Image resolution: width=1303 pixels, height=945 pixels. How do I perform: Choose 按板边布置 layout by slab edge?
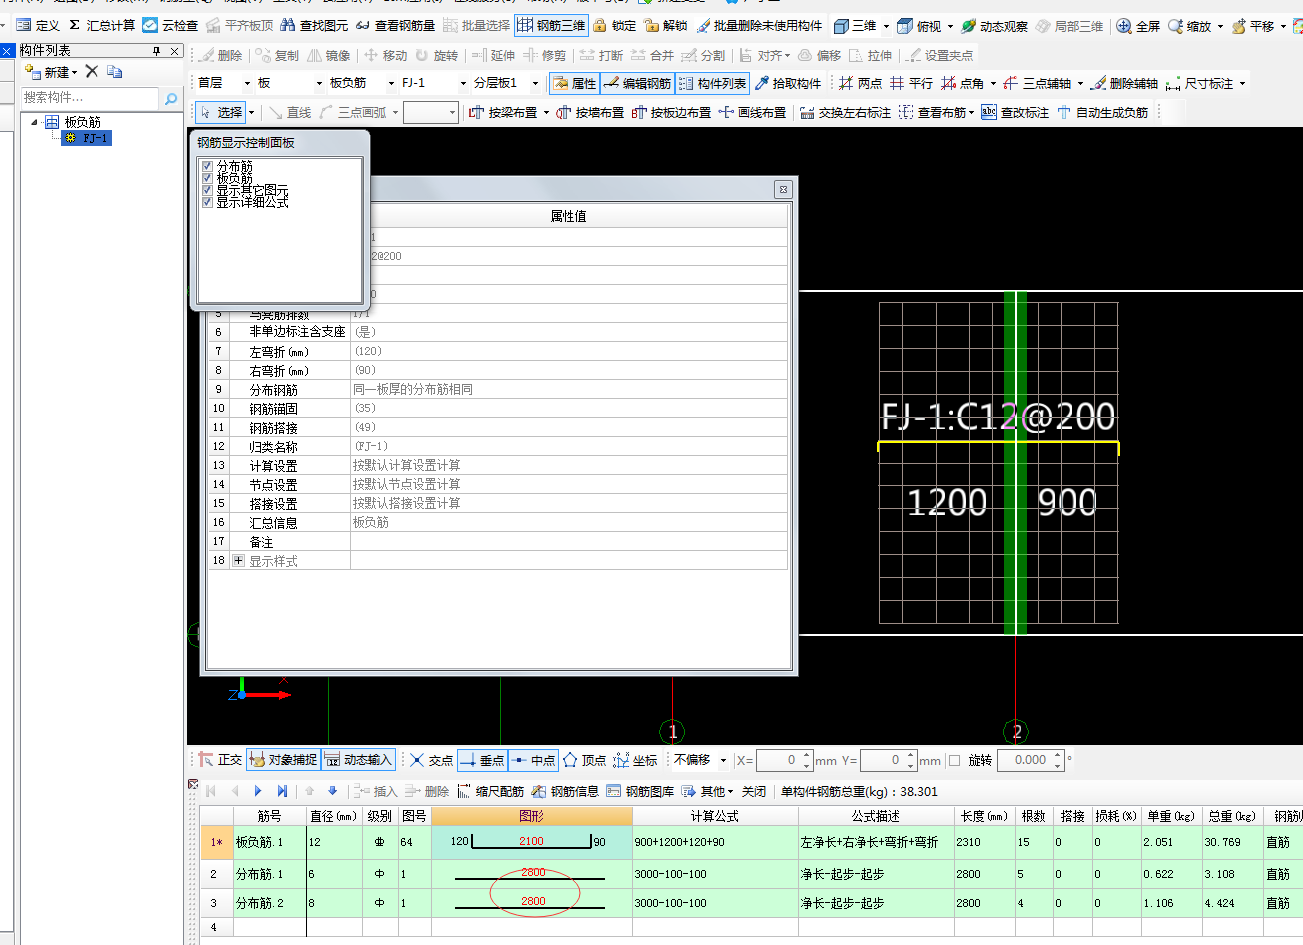(x=671, y=113)
